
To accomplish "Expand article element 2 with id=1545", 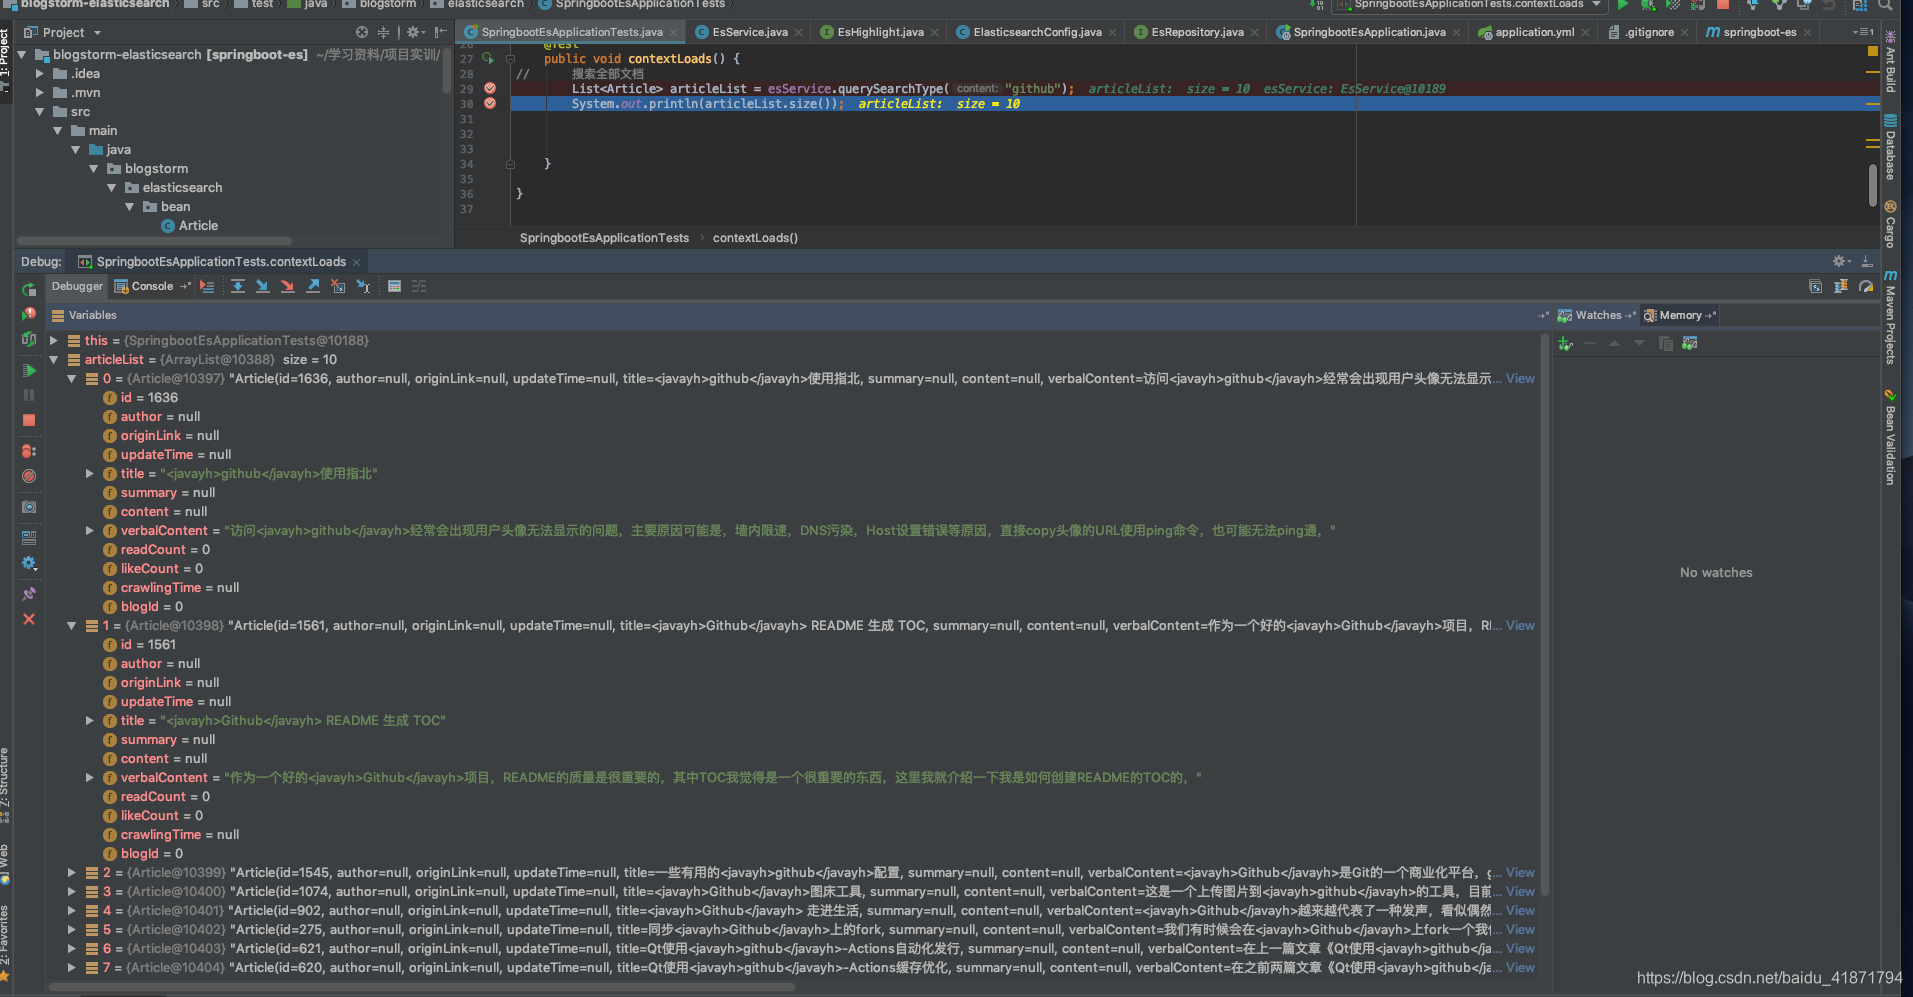I will click(x=72, y=872).
